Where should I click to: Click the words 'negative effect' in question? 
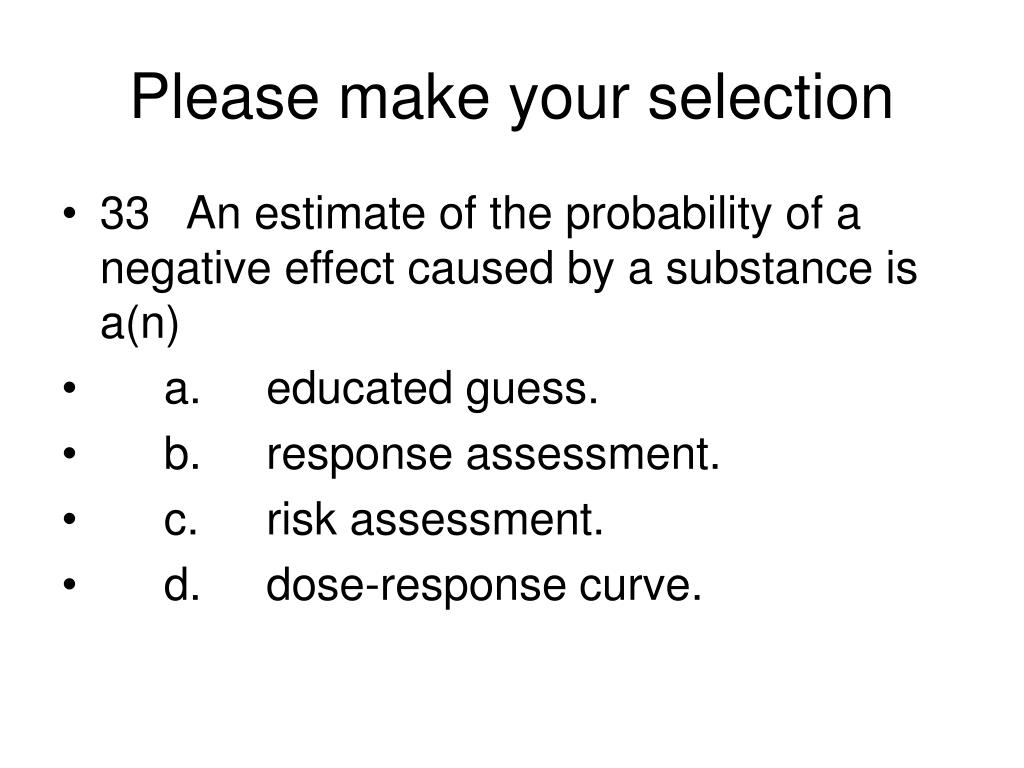(248, 269)
